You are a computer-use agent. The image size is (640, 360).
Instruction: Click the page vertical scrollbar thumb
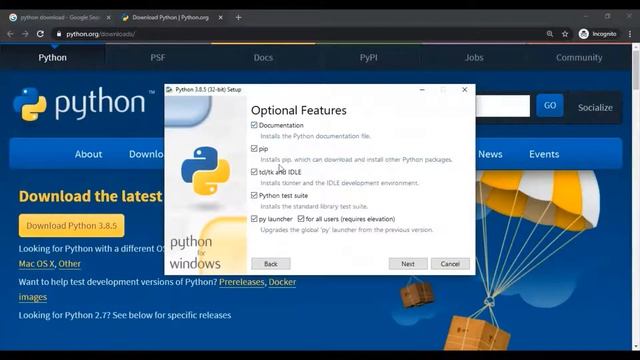[x=636, y=70]
